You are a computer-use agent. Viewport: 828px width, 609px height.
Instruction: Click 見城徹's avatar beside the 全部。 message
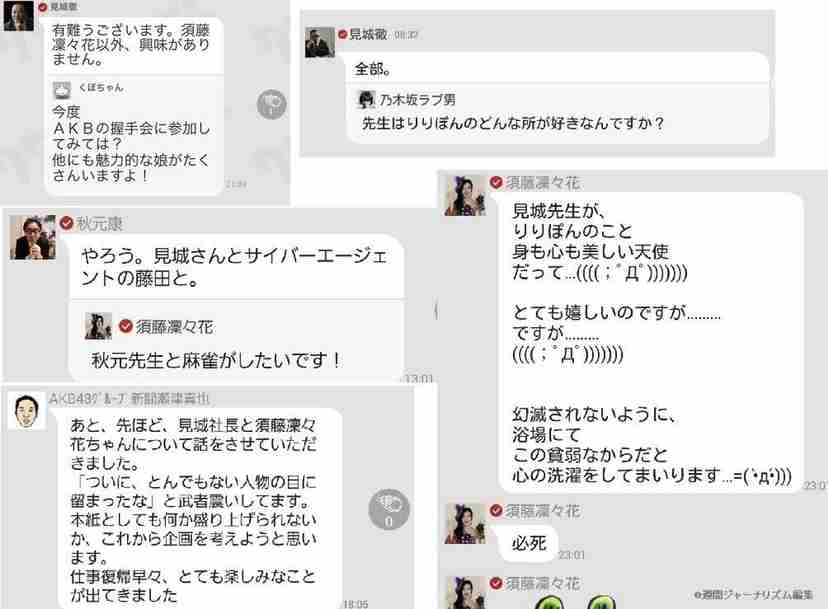click(320, 42)
